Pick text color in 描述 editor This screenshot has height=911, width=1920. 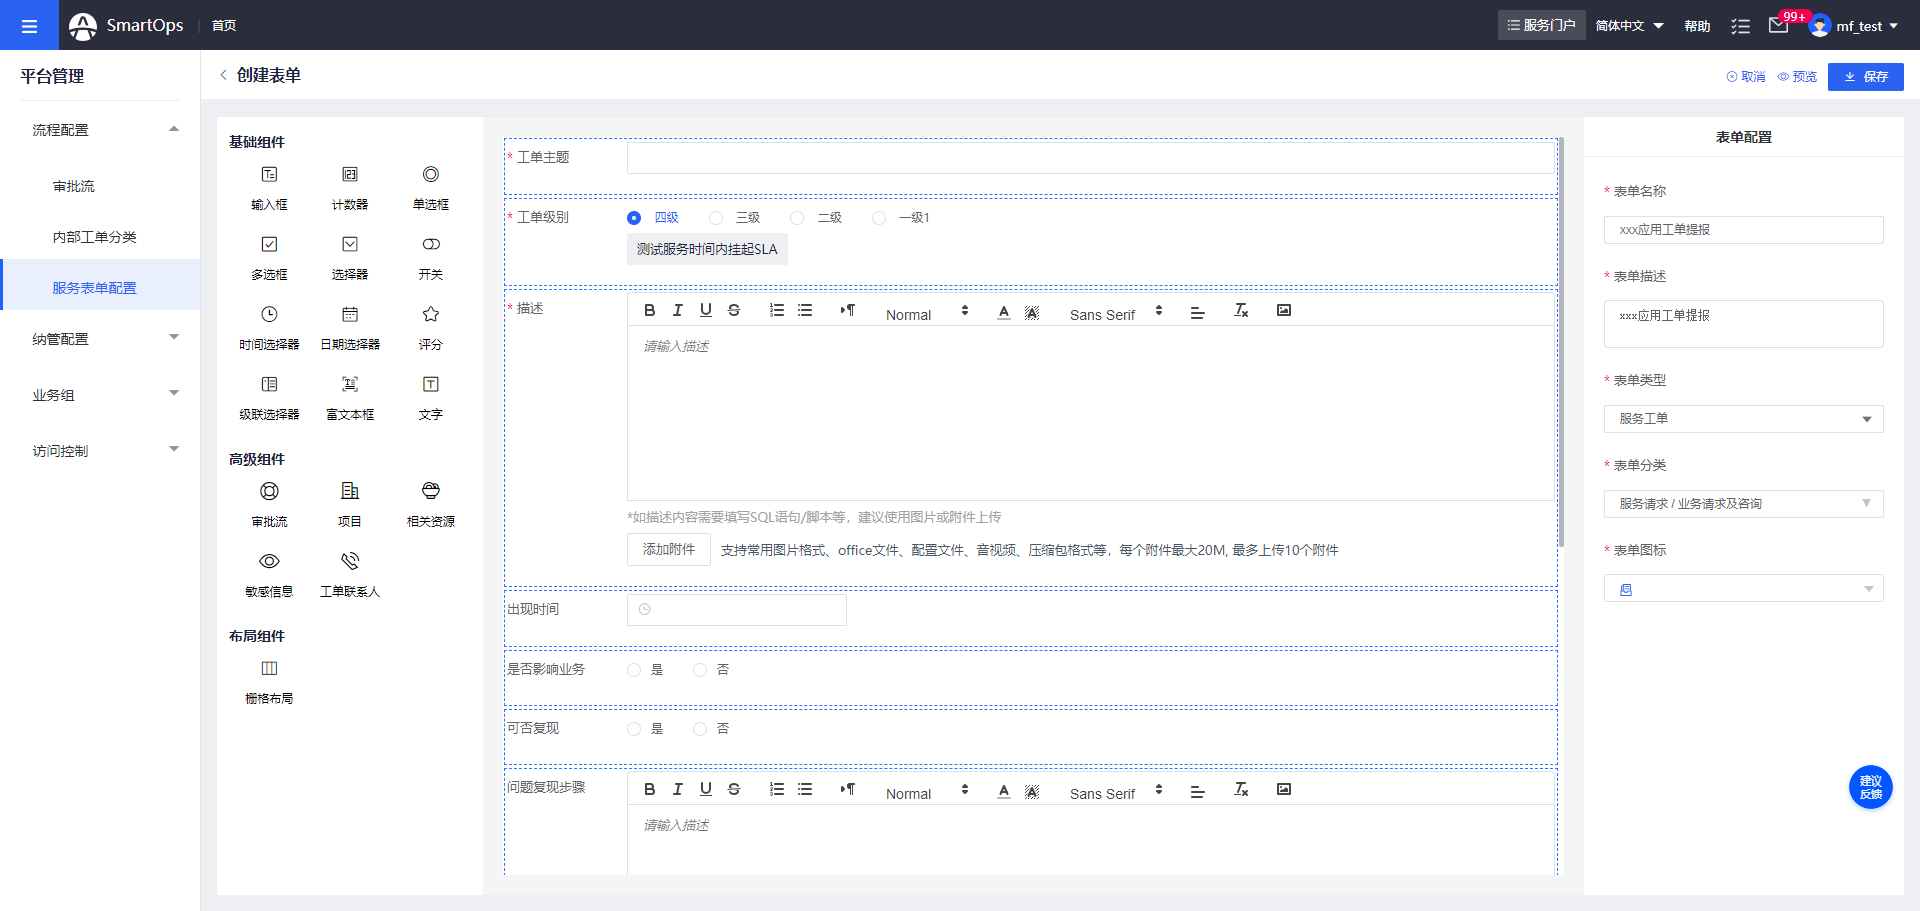(x=1004, y=311)
